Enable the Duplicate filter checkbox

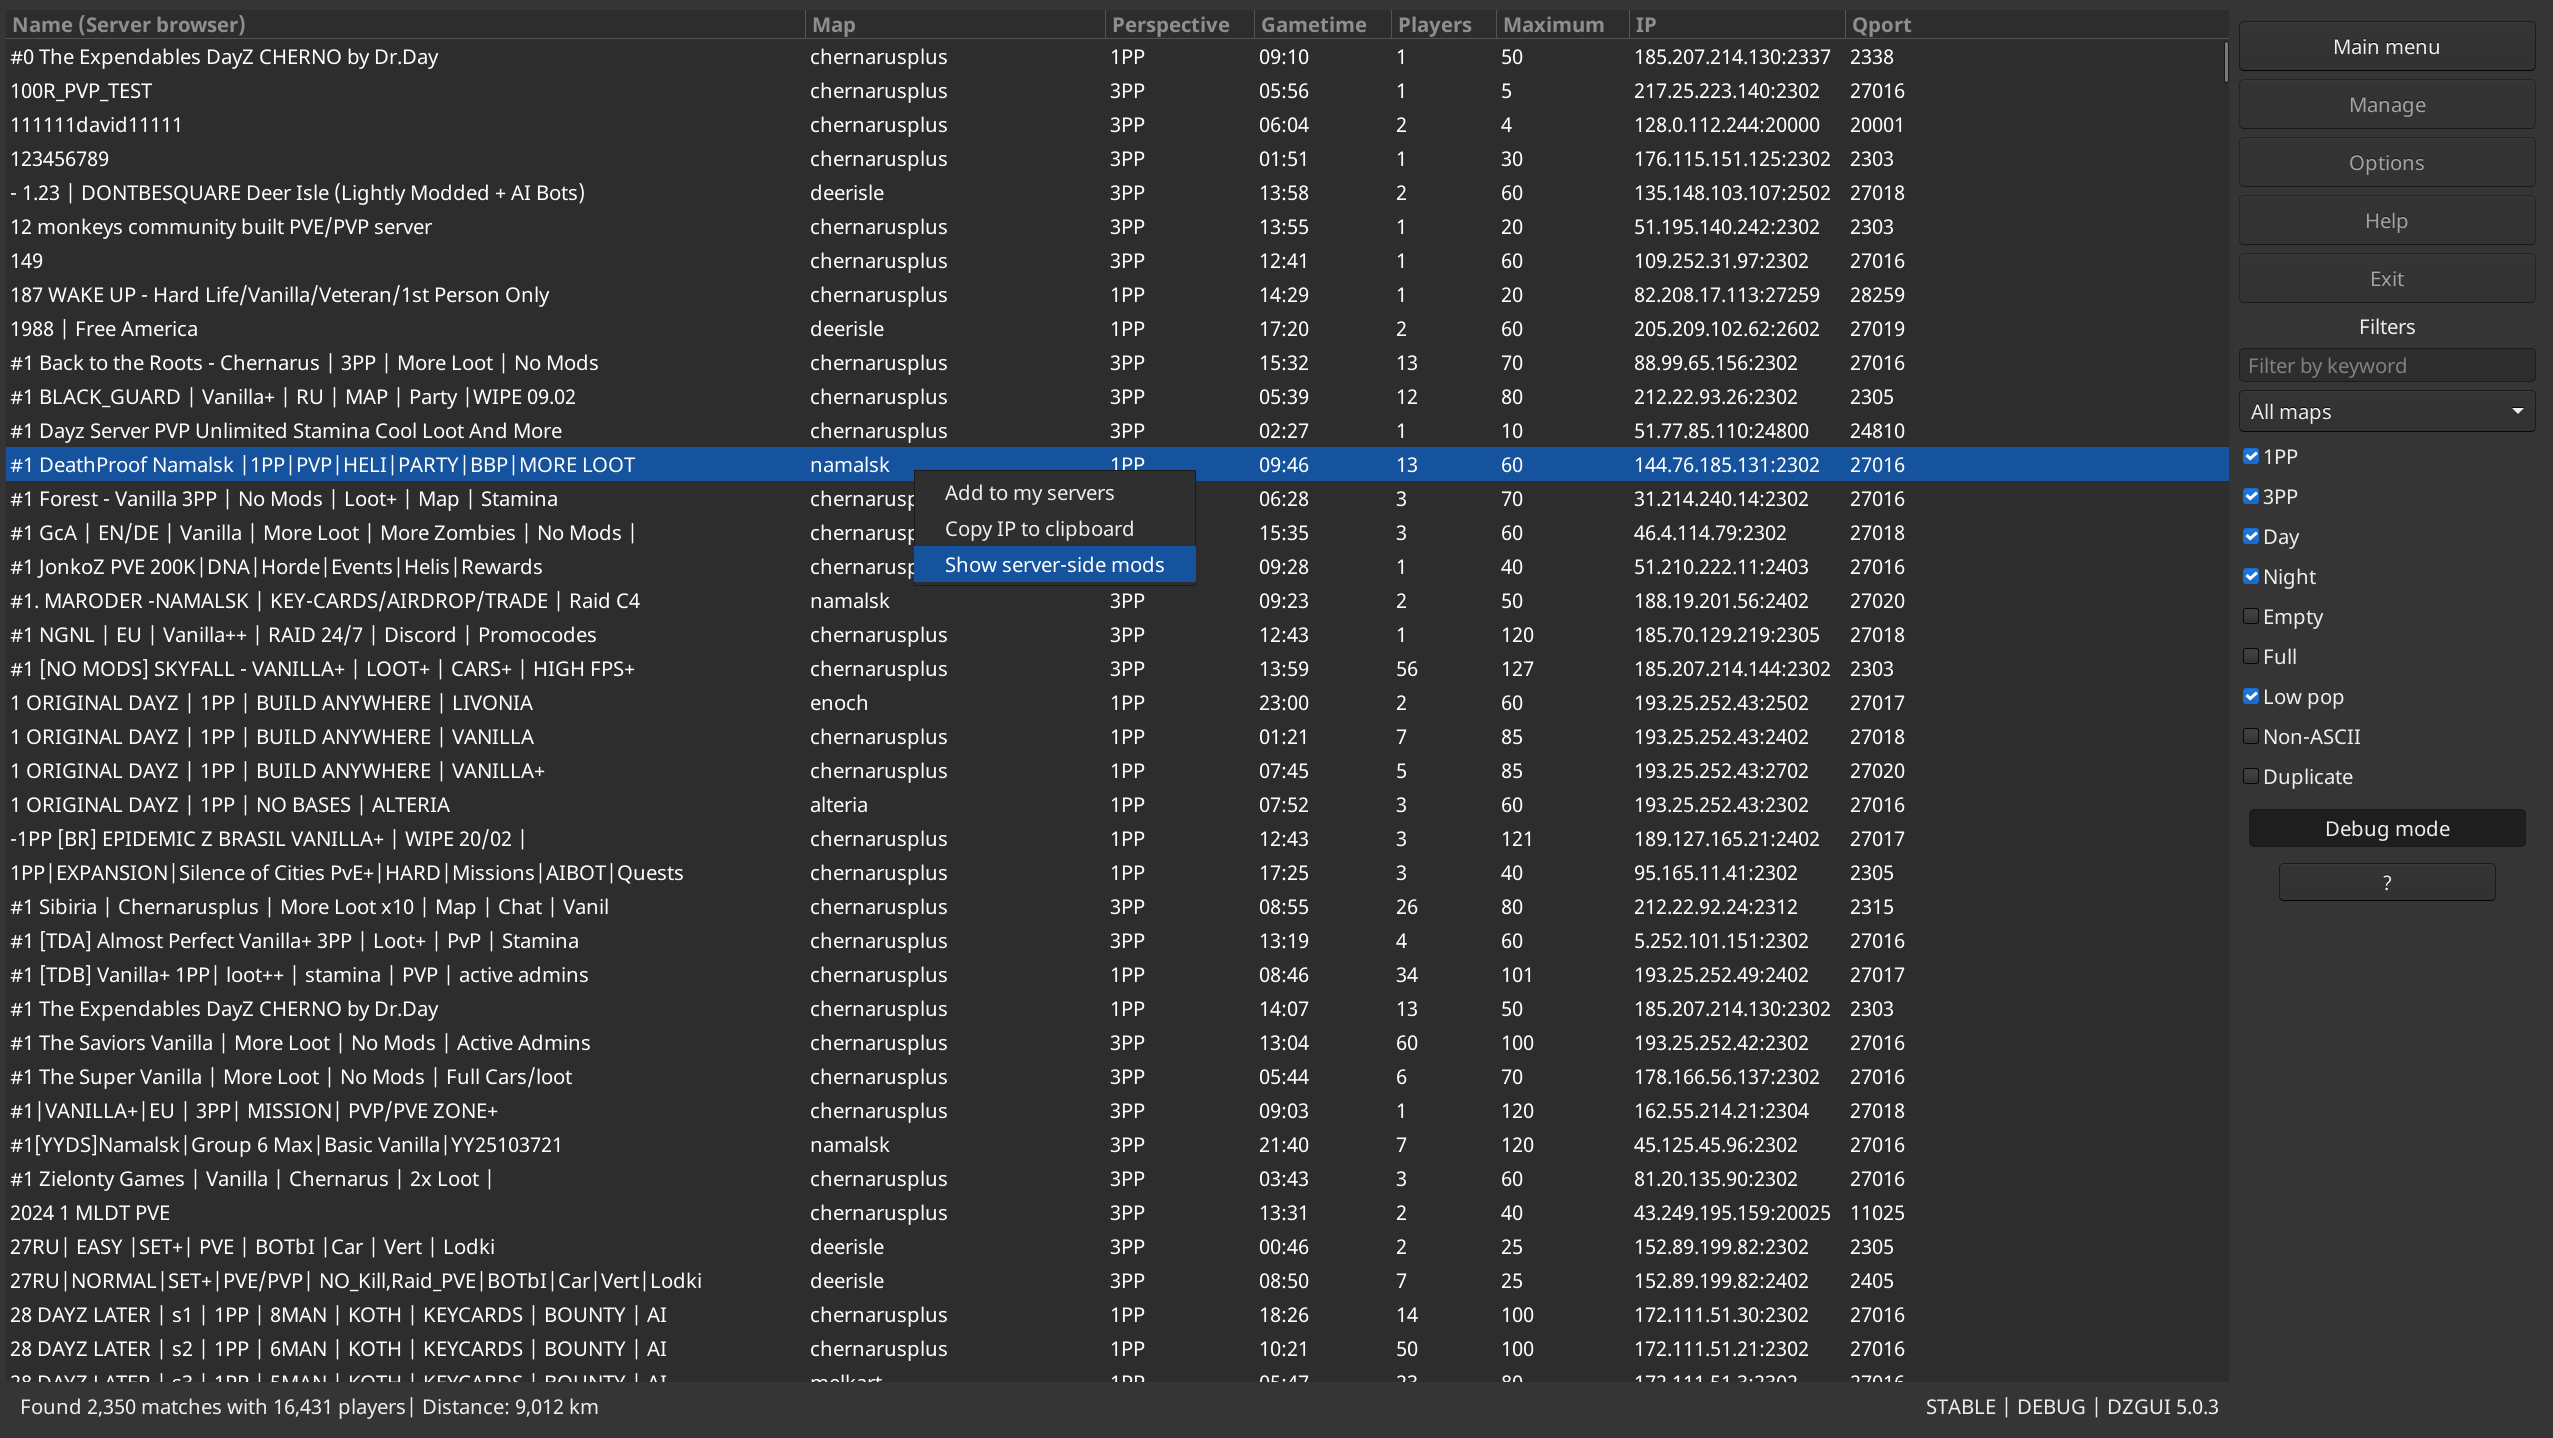[x=2251, y=777]
